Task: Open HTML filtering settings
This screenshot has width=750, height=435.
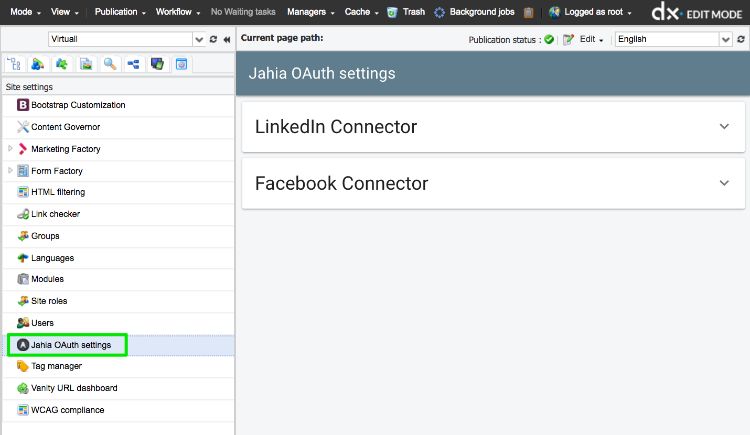Action: (58, 192)
